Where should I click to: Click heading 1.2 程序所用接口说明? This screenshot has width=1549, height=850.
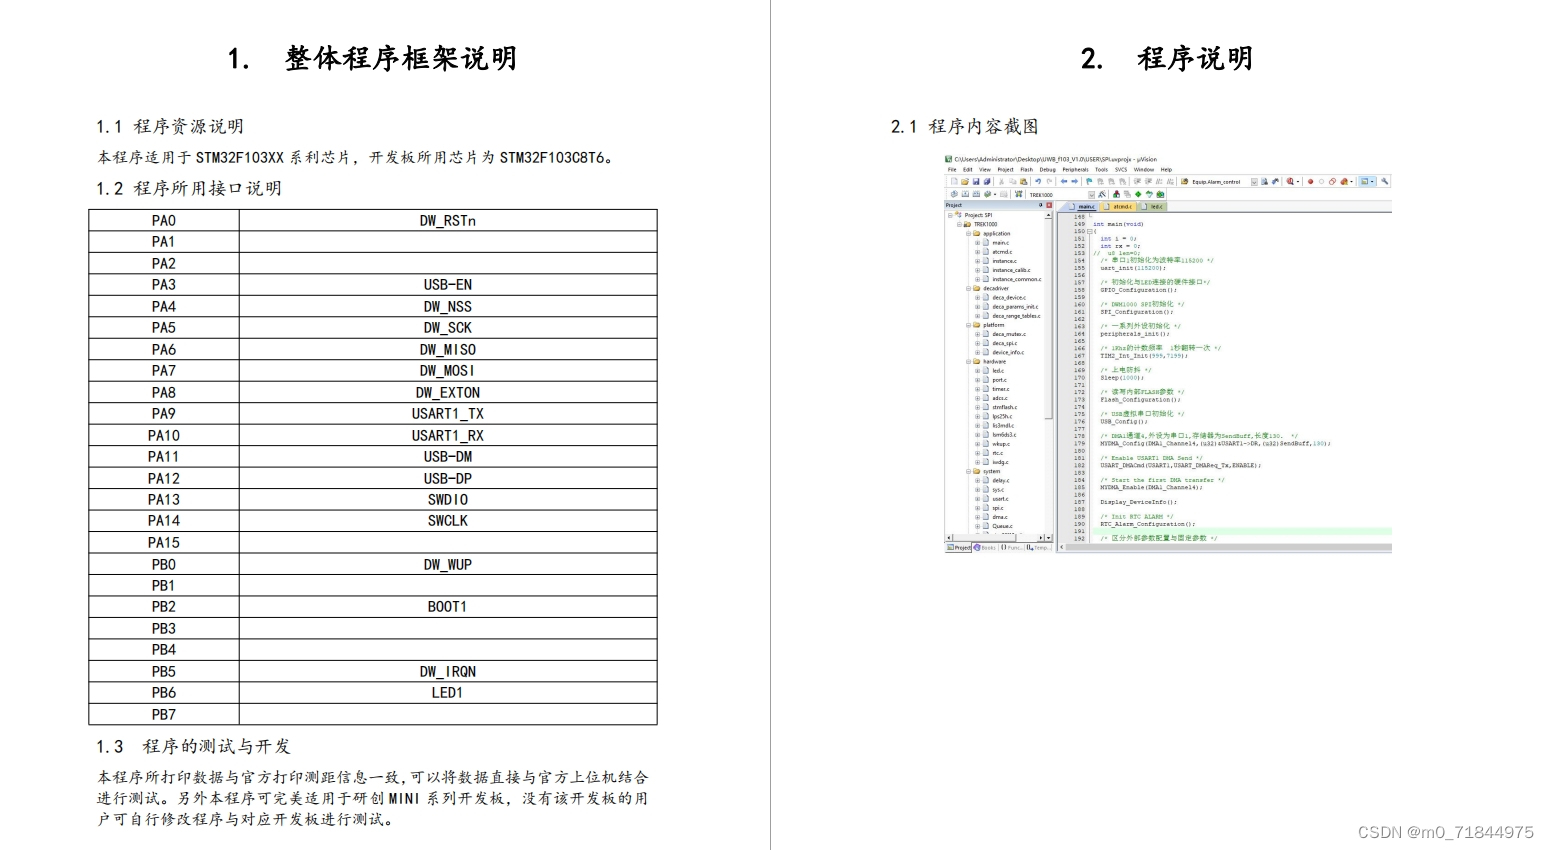189,188
